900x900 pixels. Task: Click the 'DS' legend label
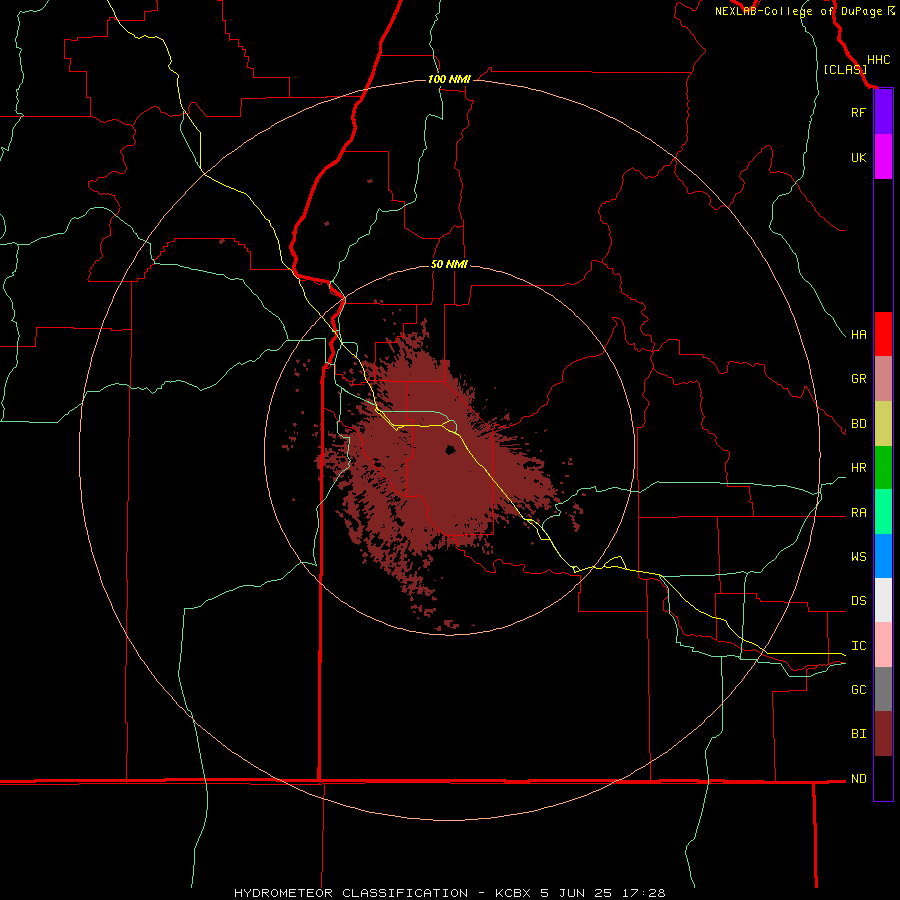(858, 601)
